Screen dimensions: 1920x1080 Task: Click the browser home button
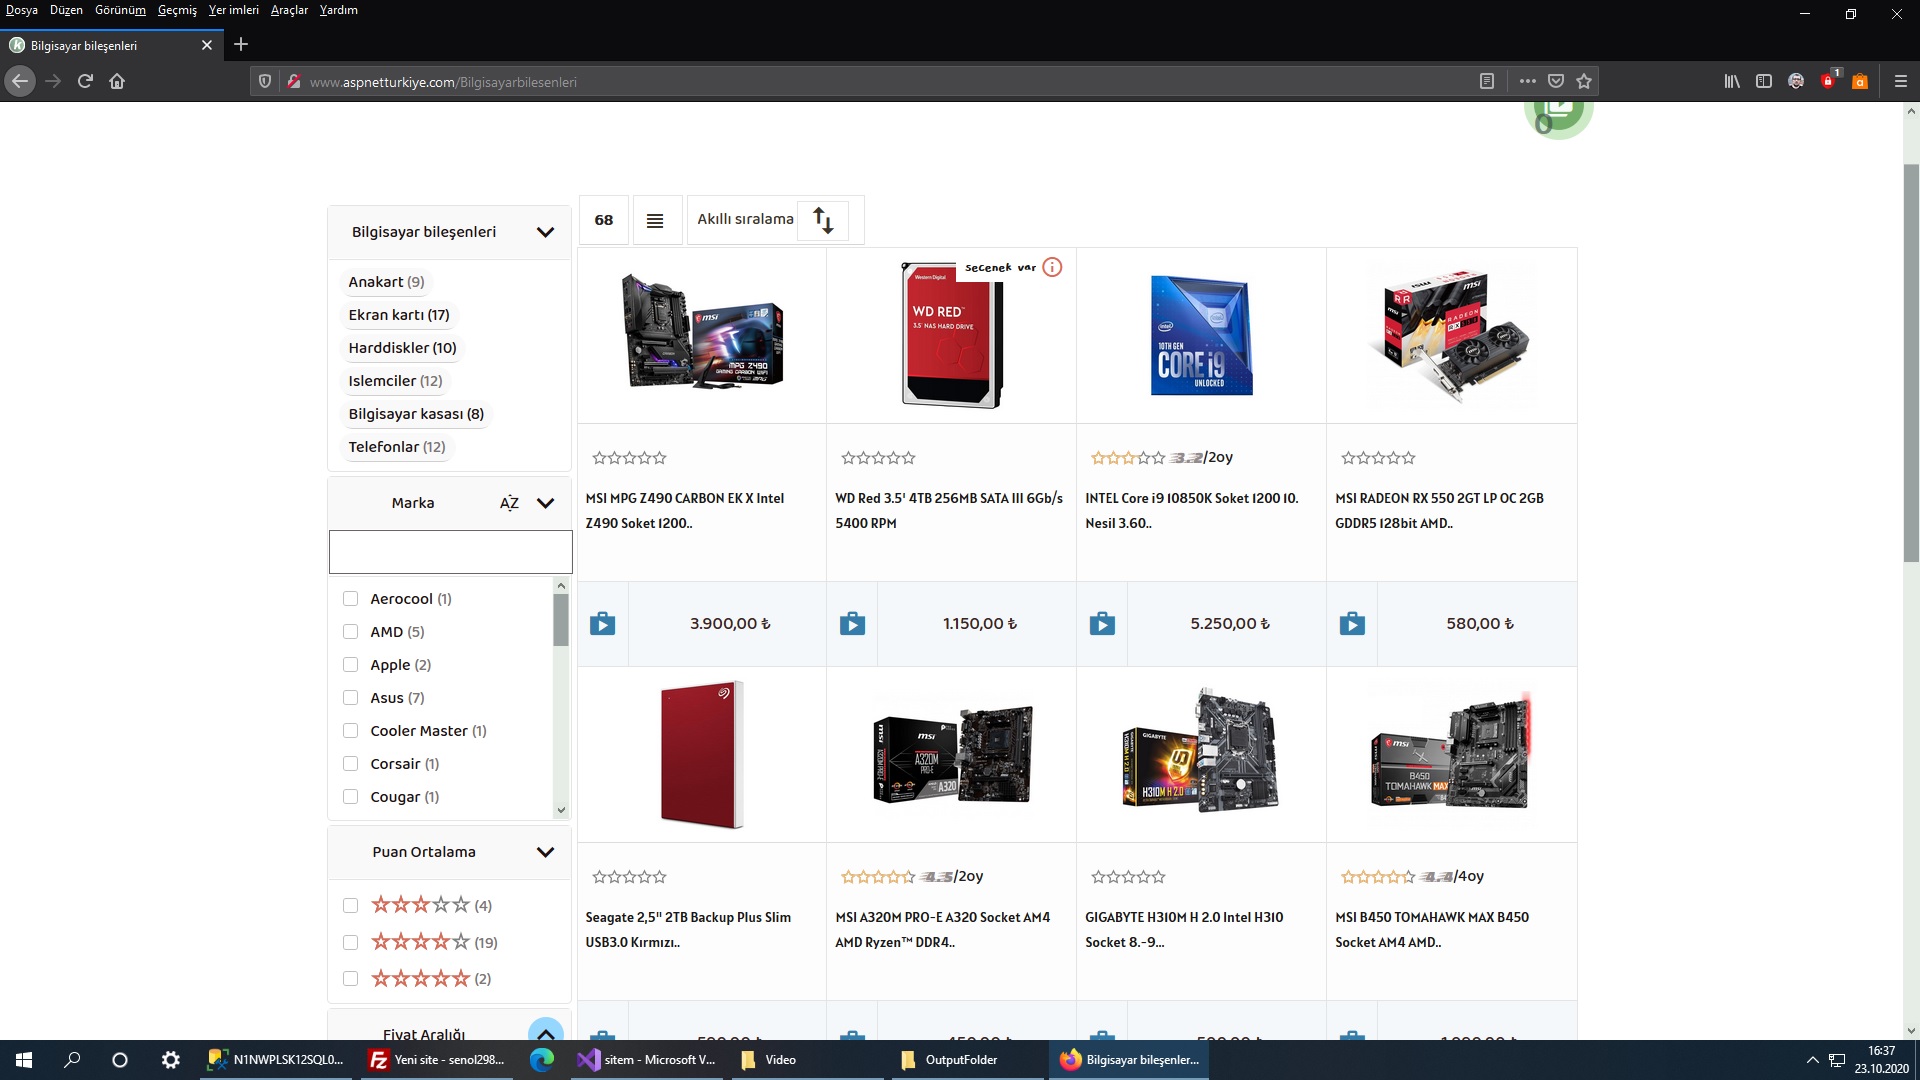pyautogui.click(x=117, y=81)
